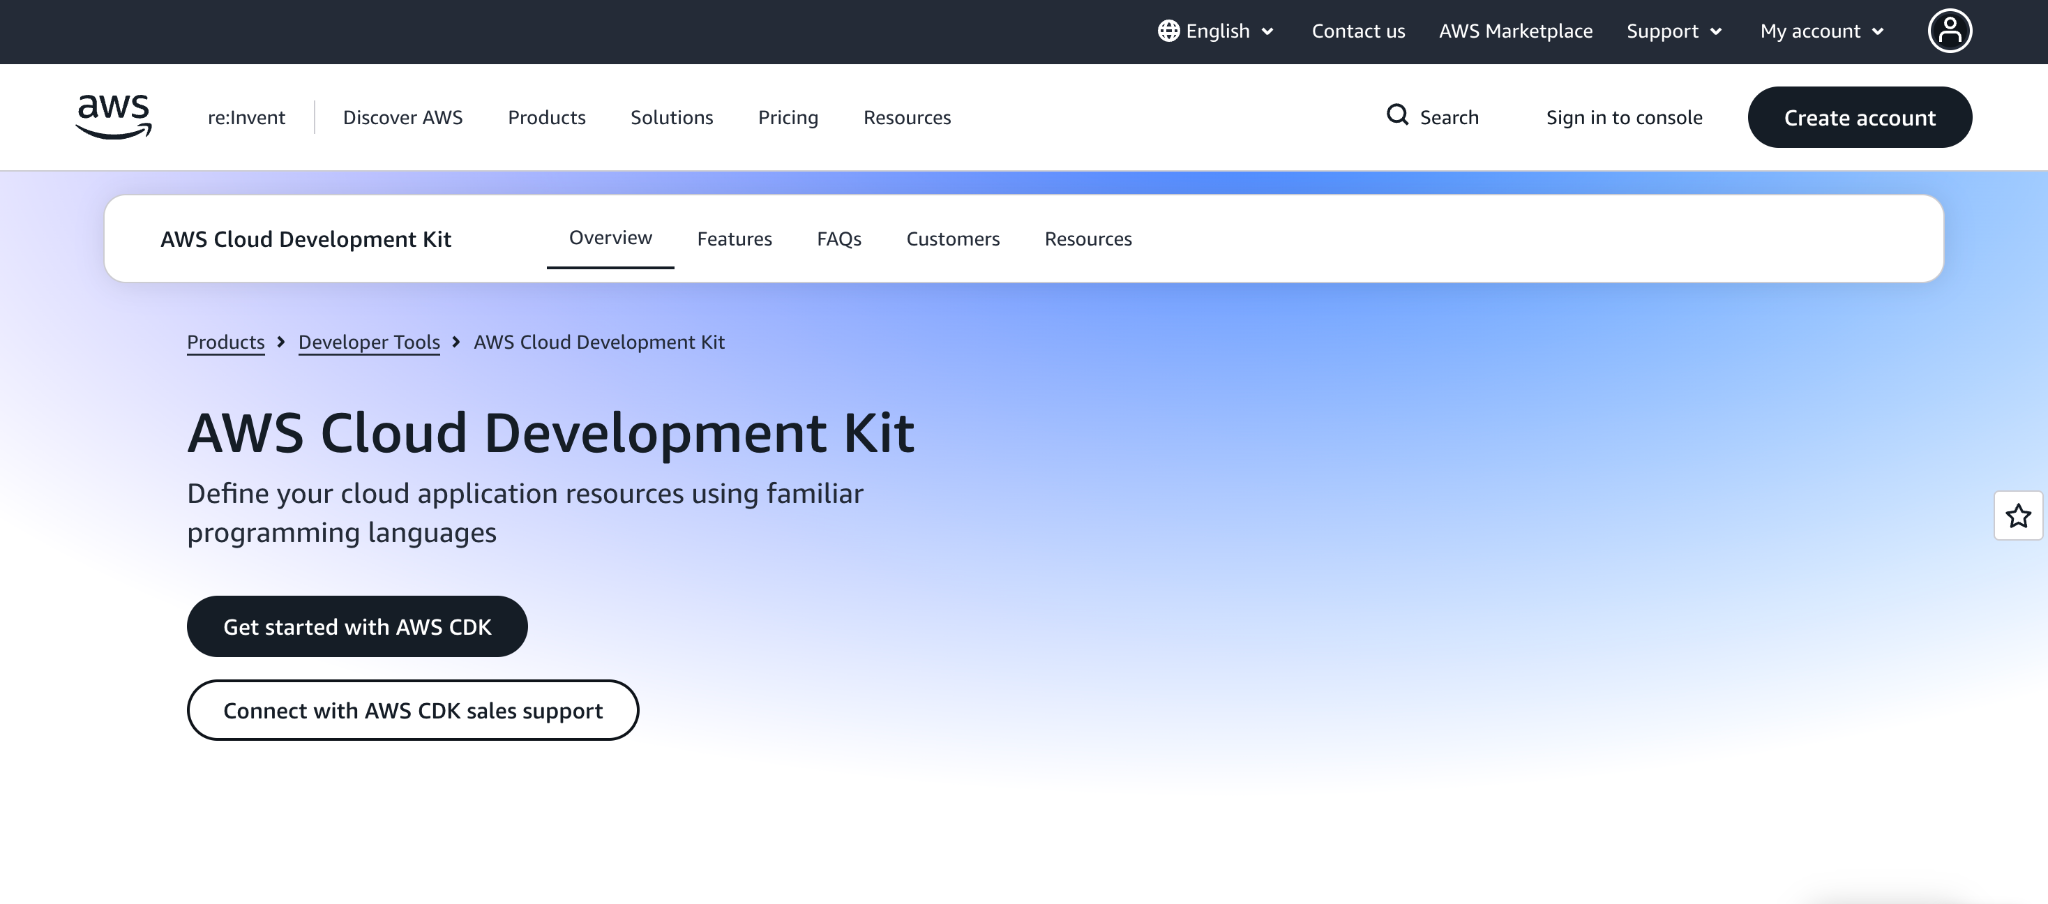Open AWS Marketplace link
2048x904 pixels.
[x=1516, y=31]
